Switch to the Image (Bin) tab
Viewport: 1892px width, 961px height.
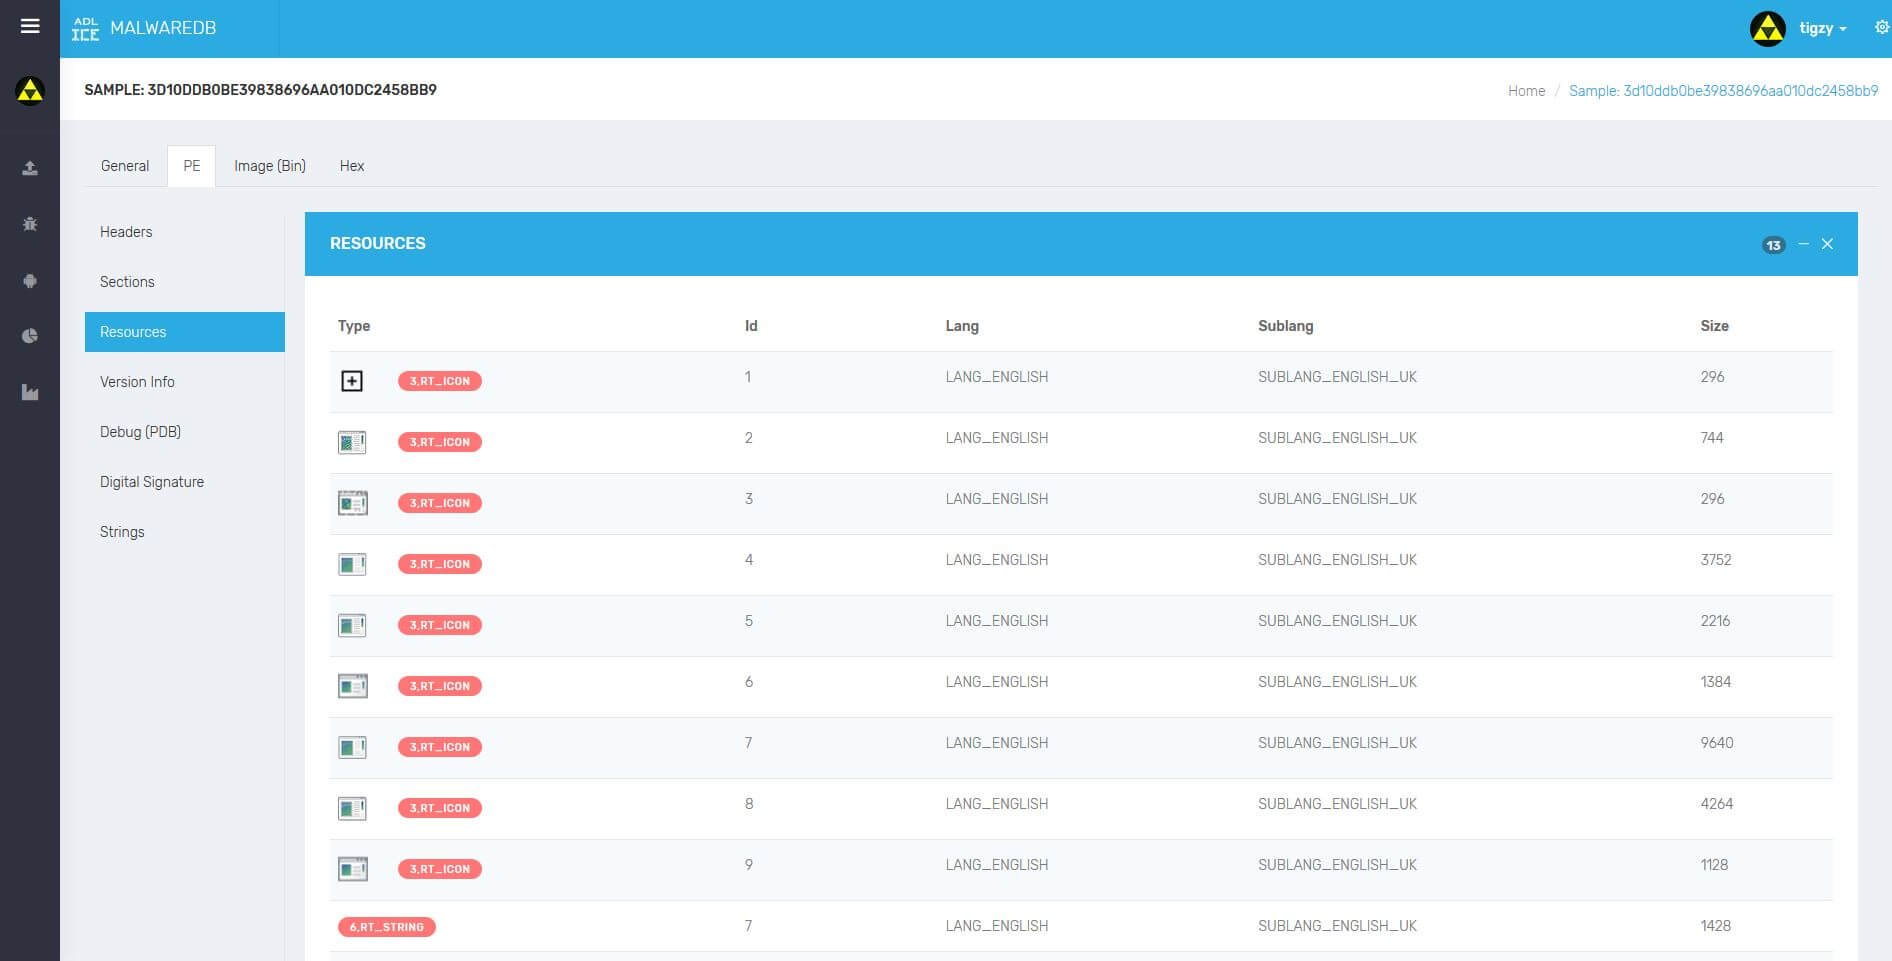click(x=269, y=165)
